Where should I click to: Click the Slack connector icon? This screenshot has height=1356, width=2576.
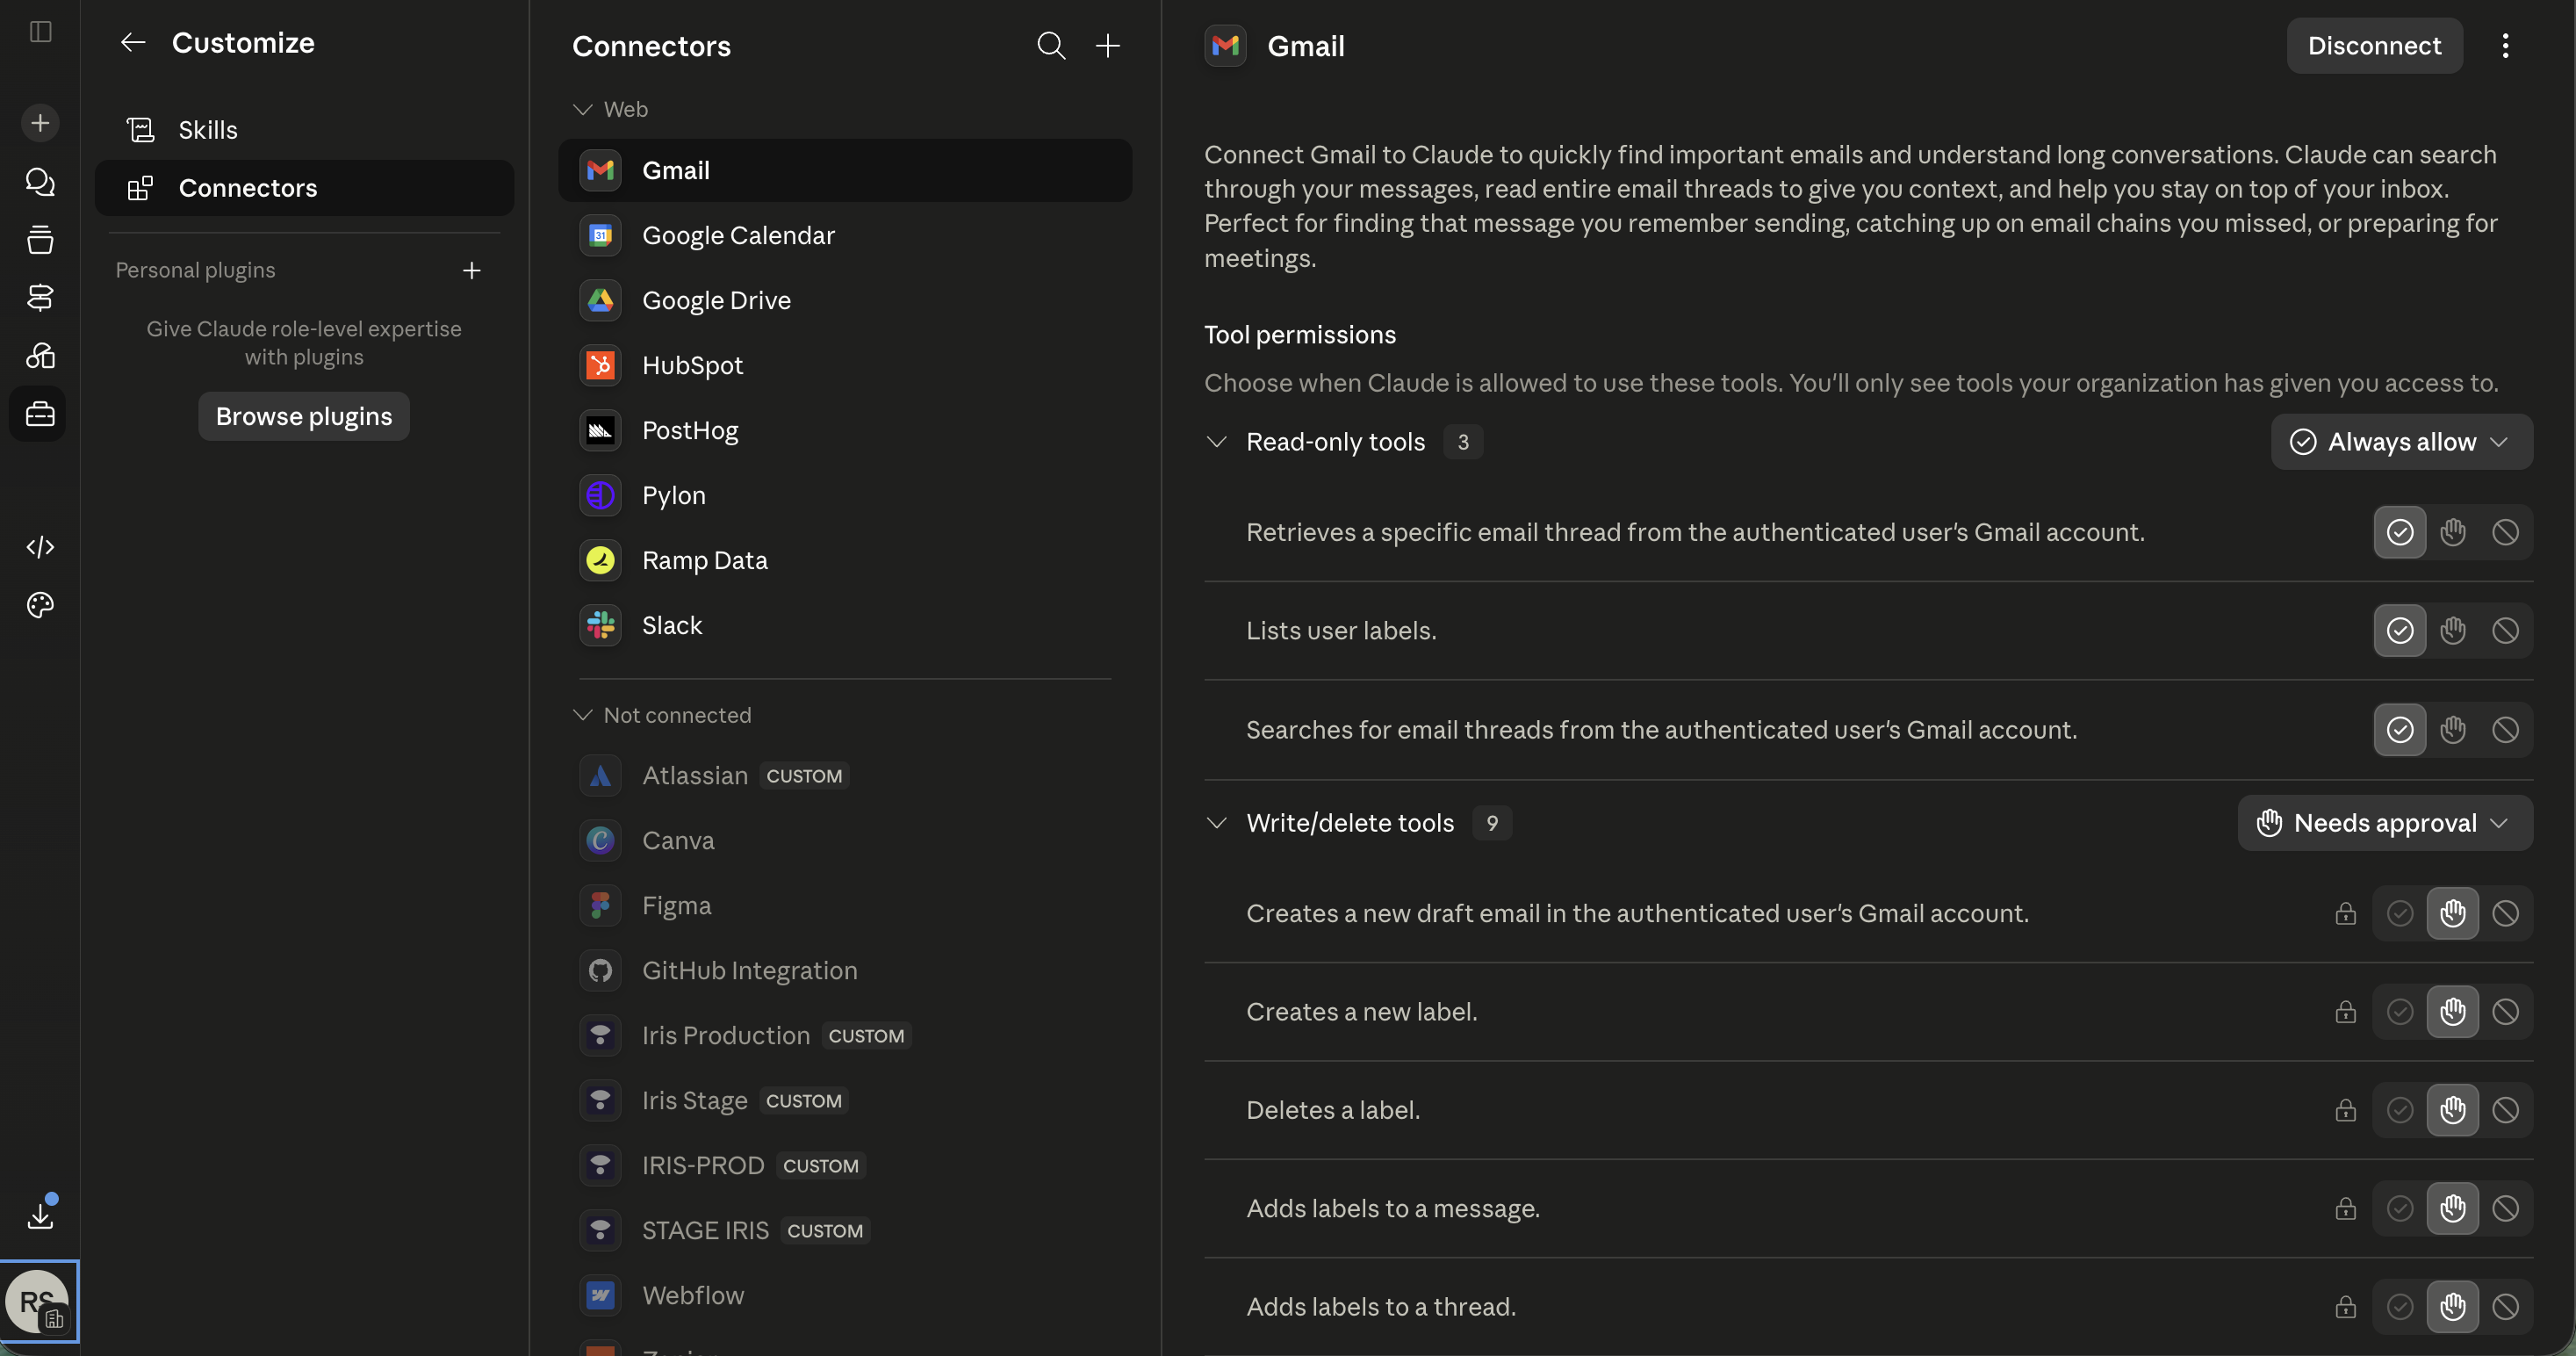[x=600, y=626]
